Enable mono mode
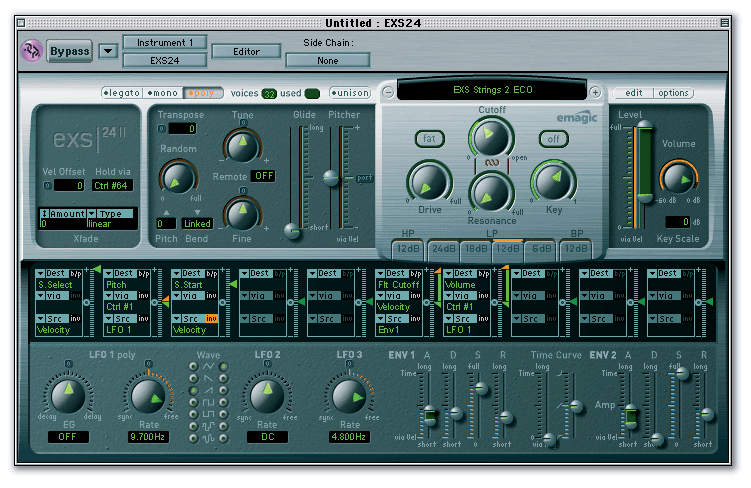The height and width of the screenshot is (488, 751). click(x=163, y=93)
